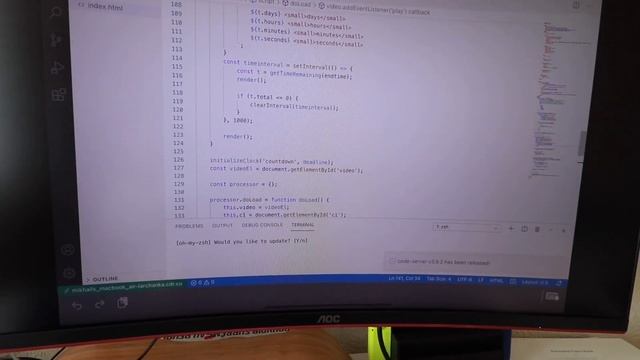Click line number 115 in the gutter
The height and width of the screenshot is (360, 640).
pyautogui.click(x=177, y=67)
